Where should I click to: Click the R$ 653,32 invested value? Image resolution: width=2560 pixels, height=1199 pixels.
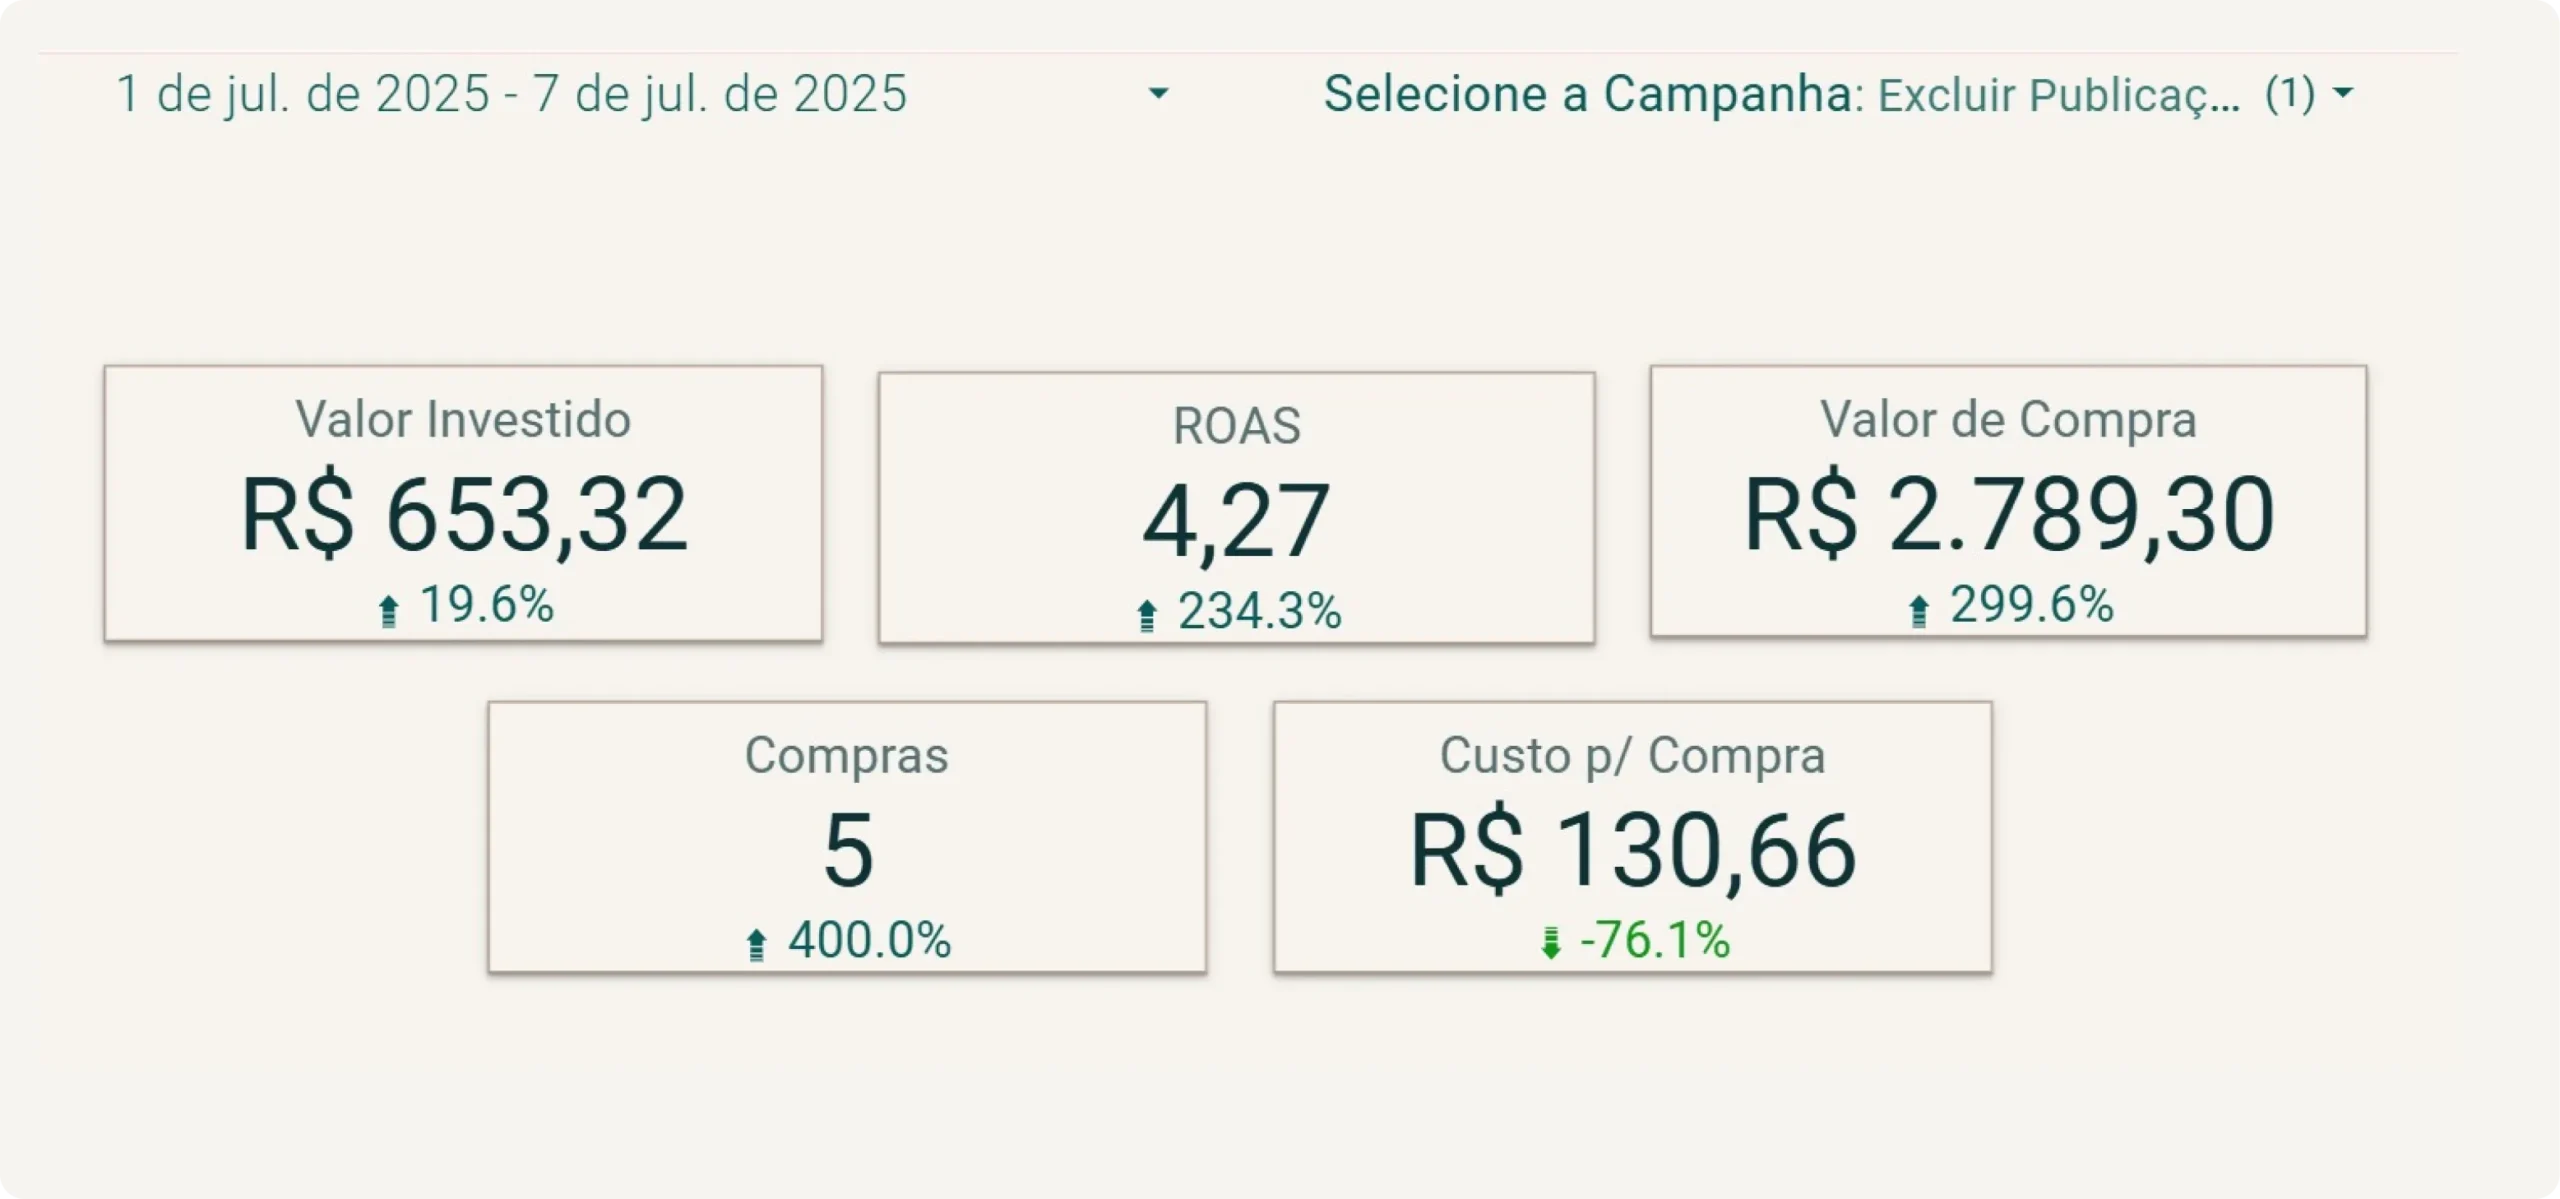tap(465, 514)
